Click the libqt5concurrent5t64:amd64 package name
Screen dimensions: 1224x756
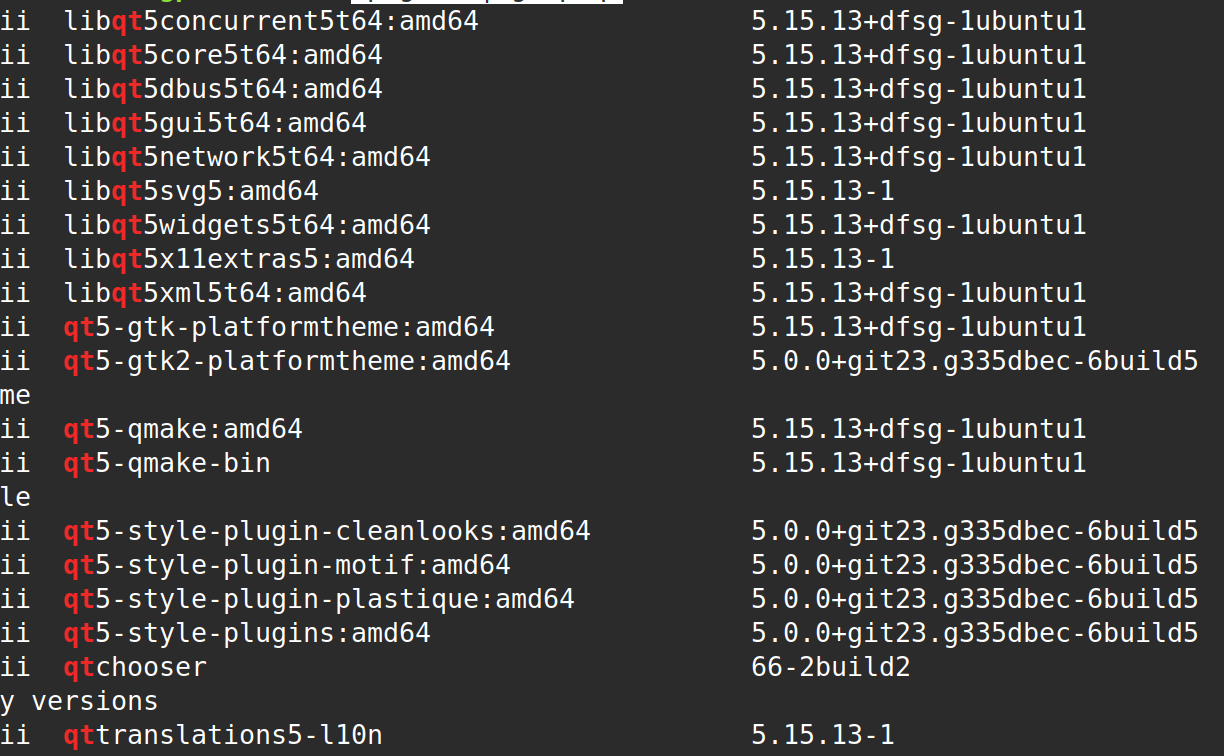point(271,21)
